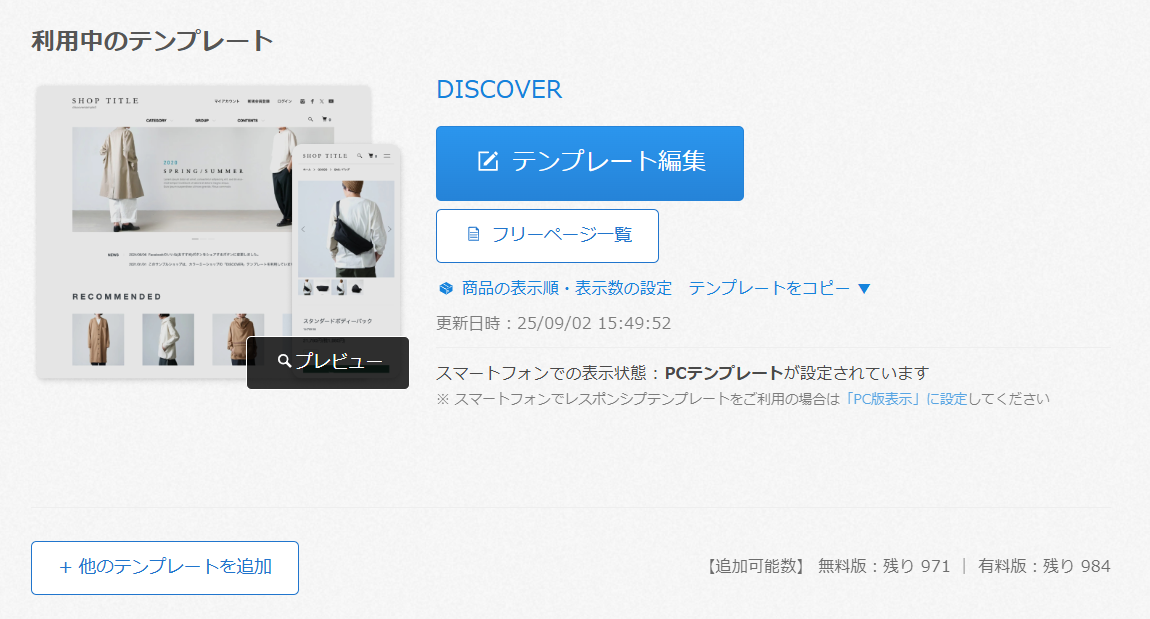The height and width of the screenshot is (619, 1150).
Task: Open the フリーページ一覧 button
Action: click(x=547, y=236)
